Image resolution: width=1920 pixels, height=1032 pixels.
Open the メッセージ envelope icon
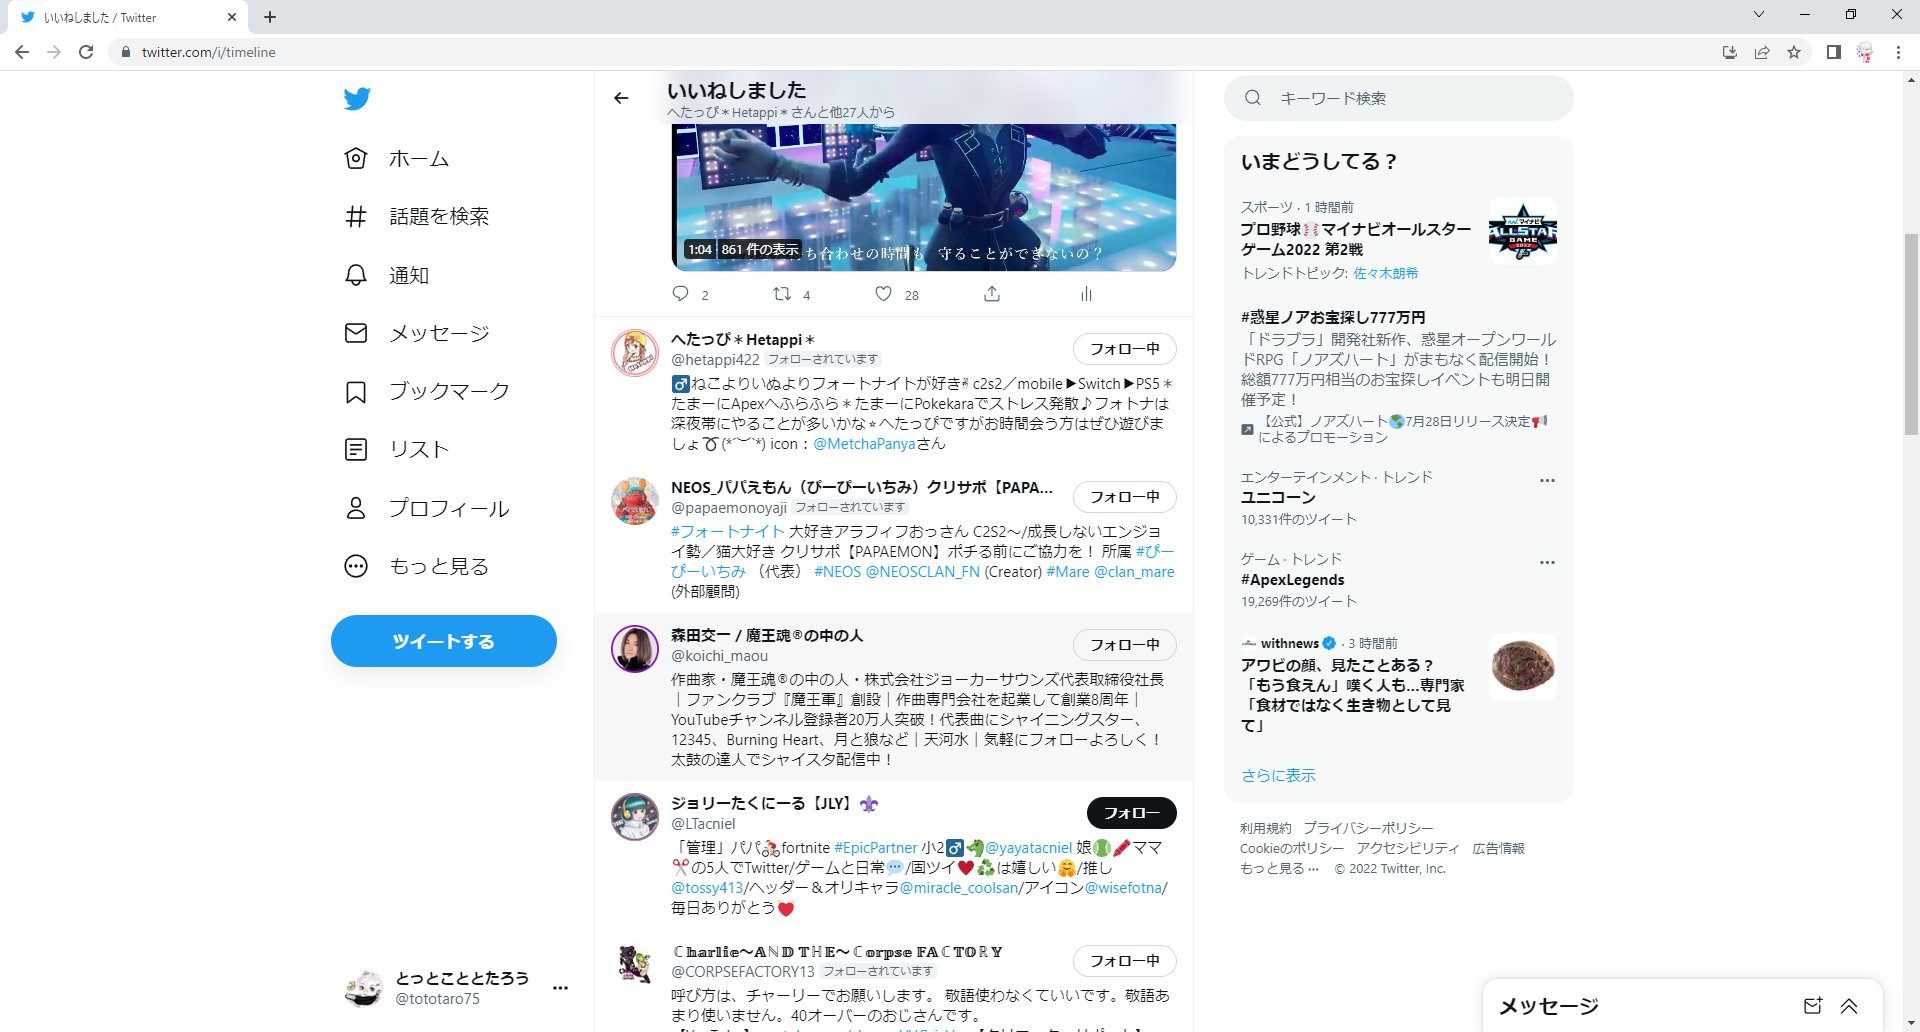coord(355,333)
